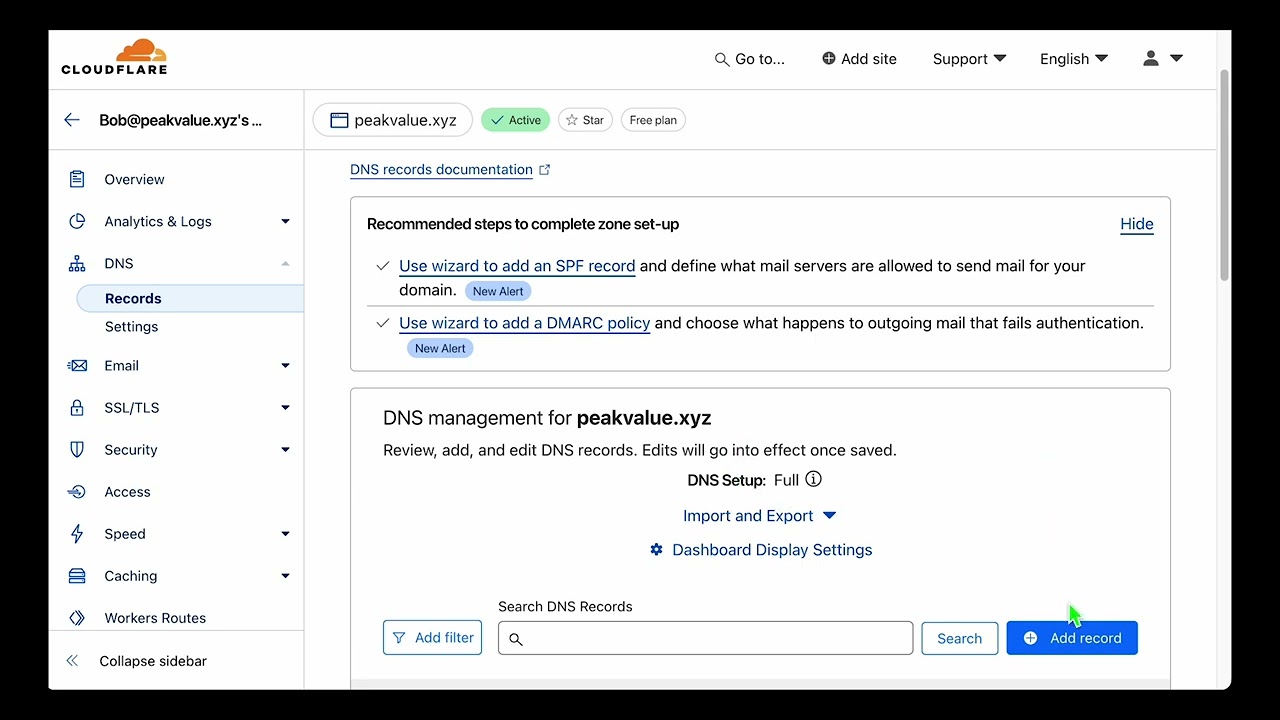The height and width of the screenshot is (720, 1280).
Task: Click the window icon in peakvalue.xyz selector
Action: [339, 120]
